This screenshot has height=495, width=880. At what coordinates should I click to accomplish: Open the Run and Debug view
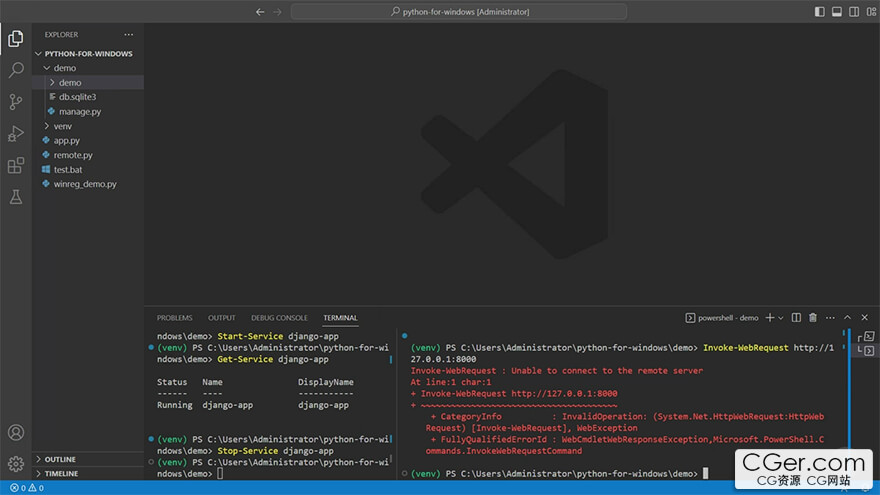pyautogui.click(x=16, y=133)
